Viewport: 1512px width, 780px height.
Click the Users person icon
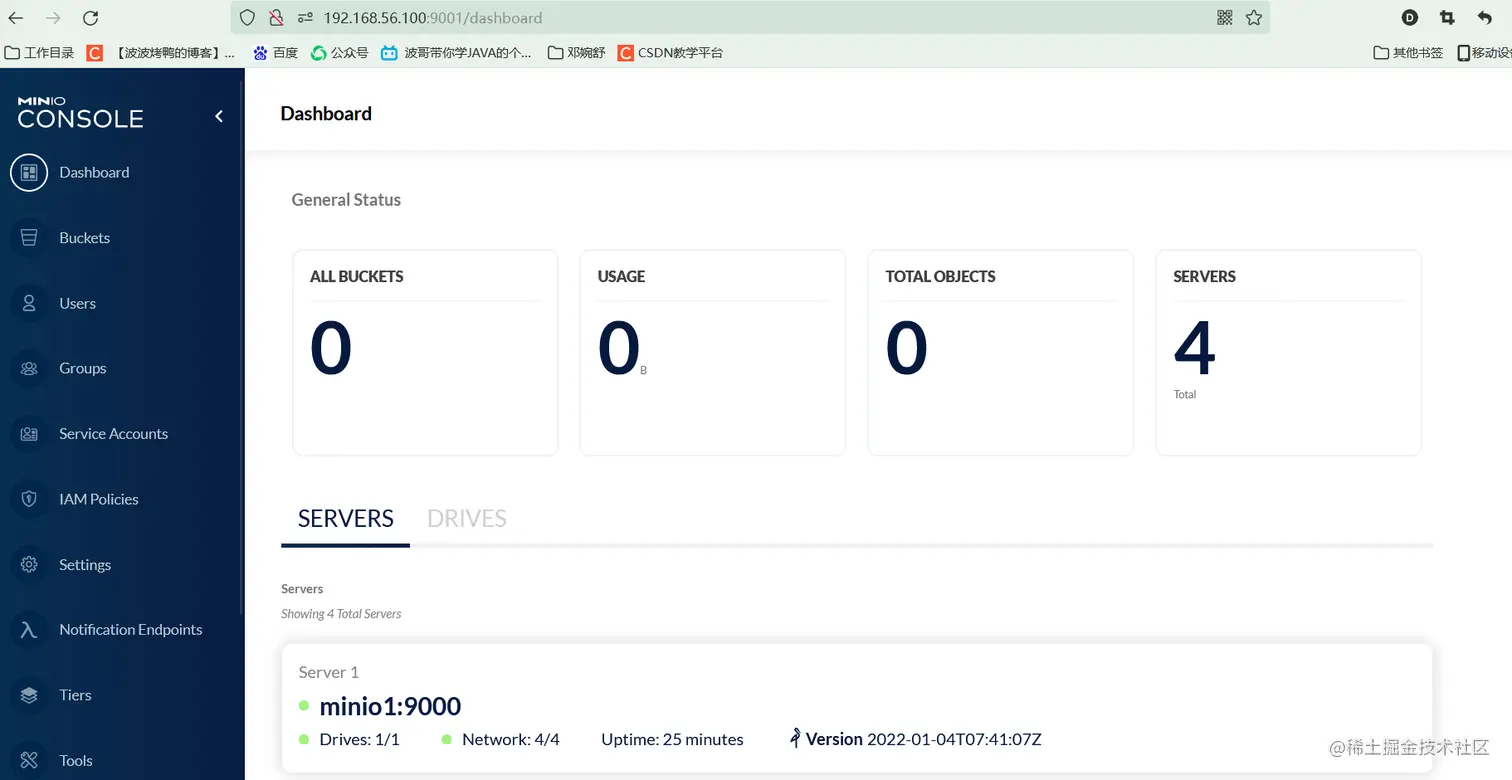29,303
